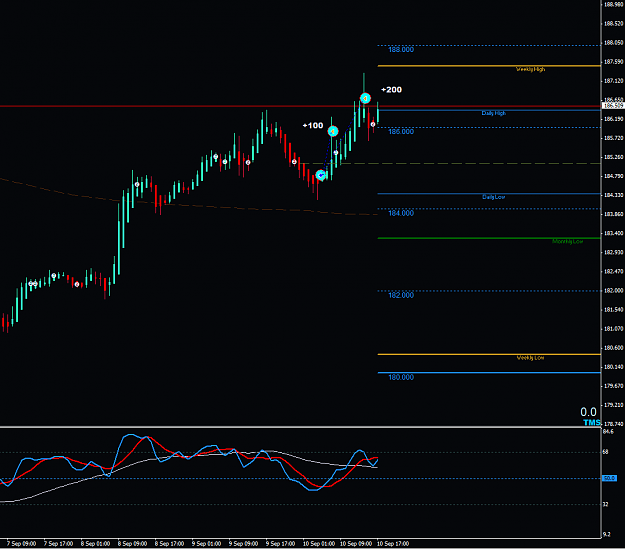Click the 8 Sep 09:00 time label
The height and width of the screenshot is (549, 625).
(132, 544)
